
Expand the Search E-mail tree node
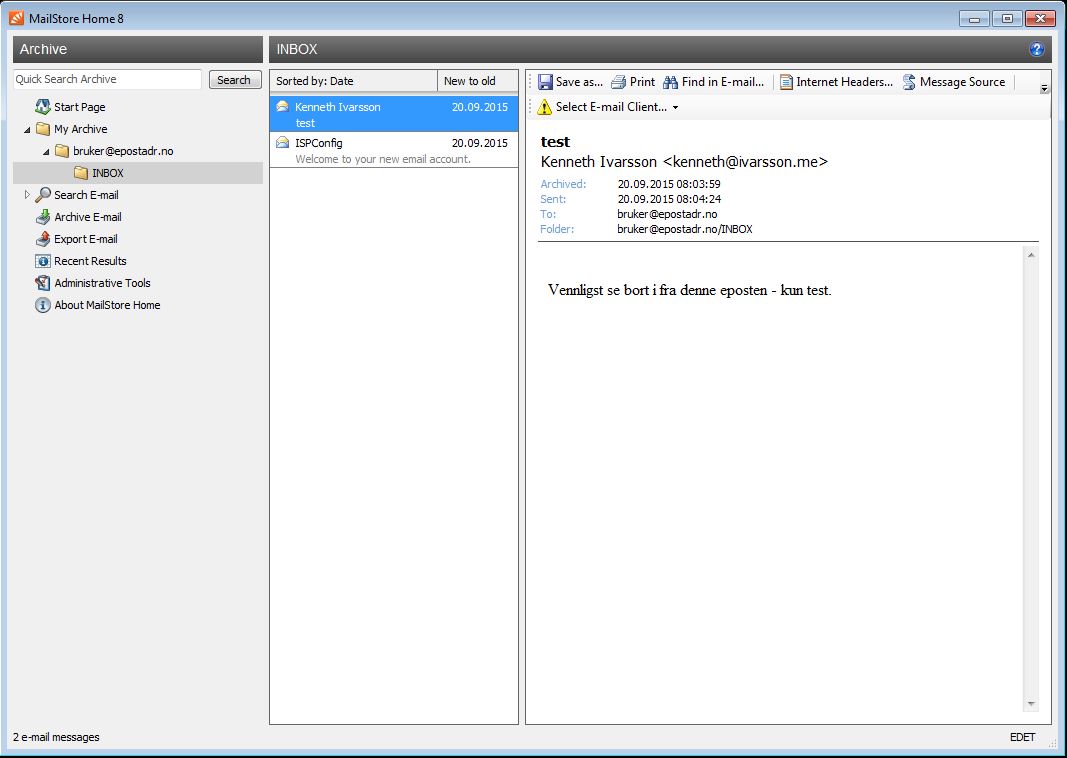27,195
